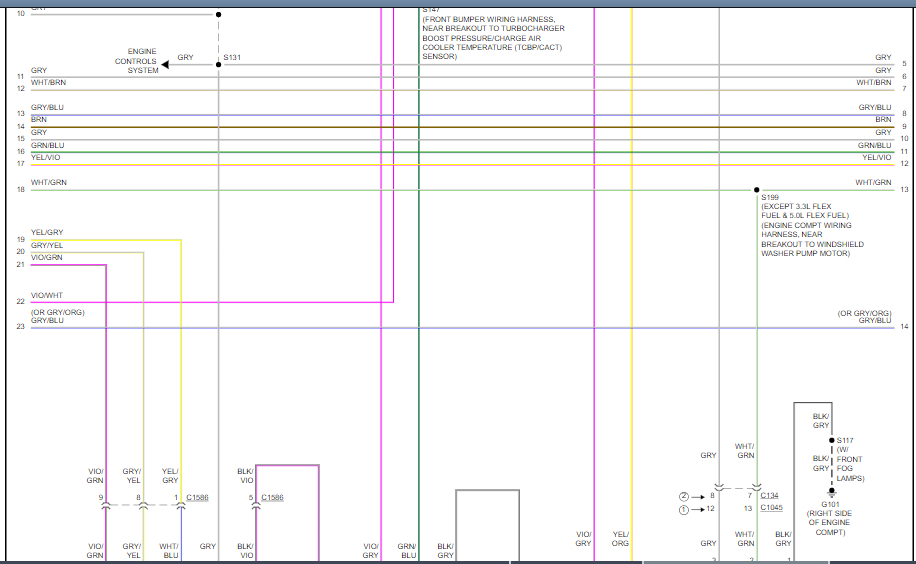The image size is (916, 564).
Task: Select the right-end YEL/VIO label
Action: 877,157
